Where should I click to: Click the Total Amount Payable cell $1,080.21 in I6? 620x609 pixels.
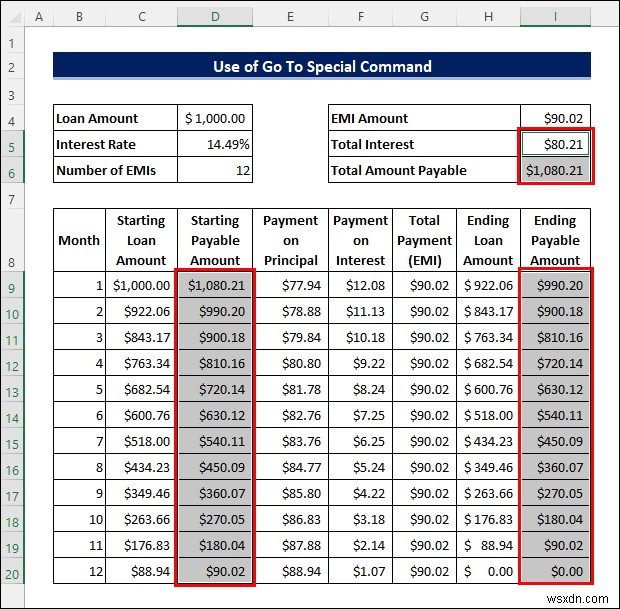coord(555,170)
